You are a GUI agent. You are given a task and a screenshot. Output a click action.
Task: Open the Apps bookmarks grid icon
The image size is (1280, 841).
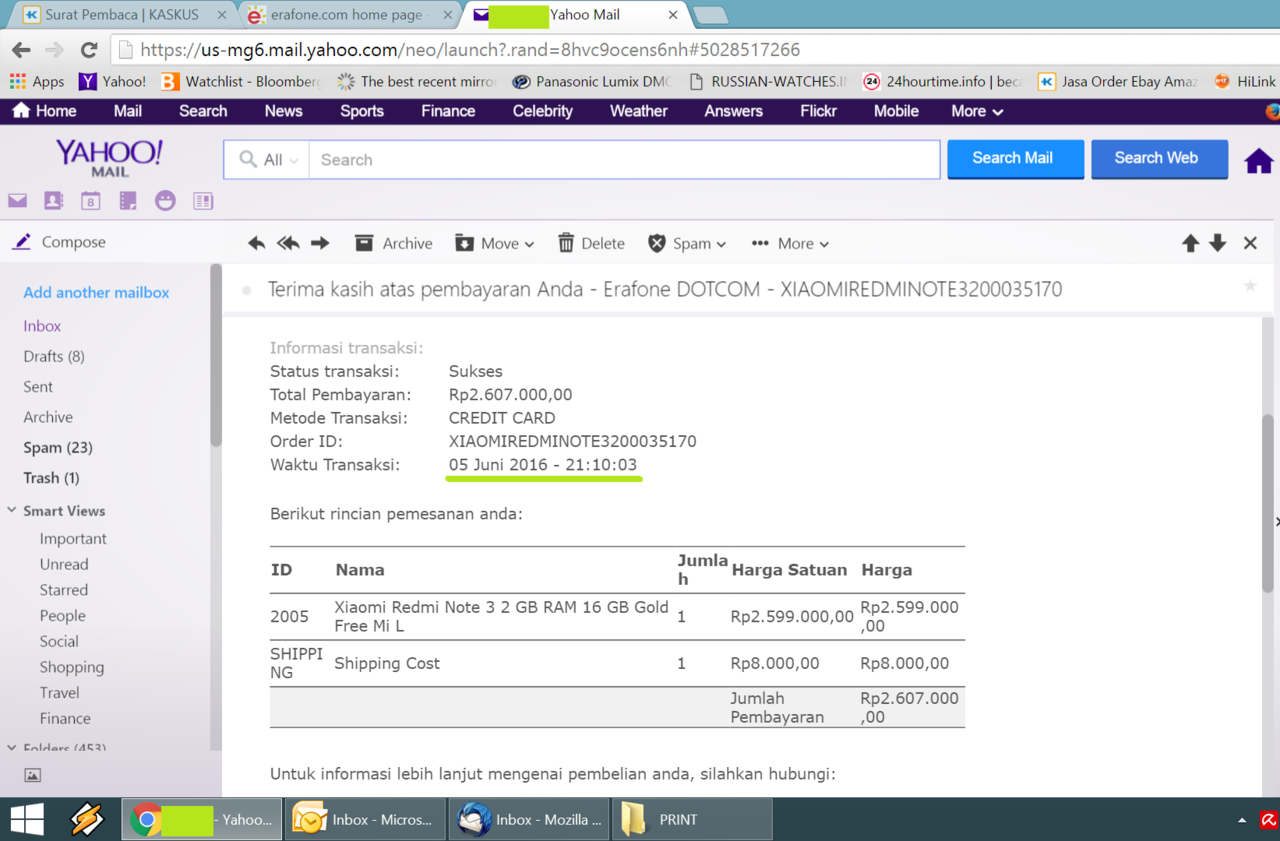tap(18, 82)
